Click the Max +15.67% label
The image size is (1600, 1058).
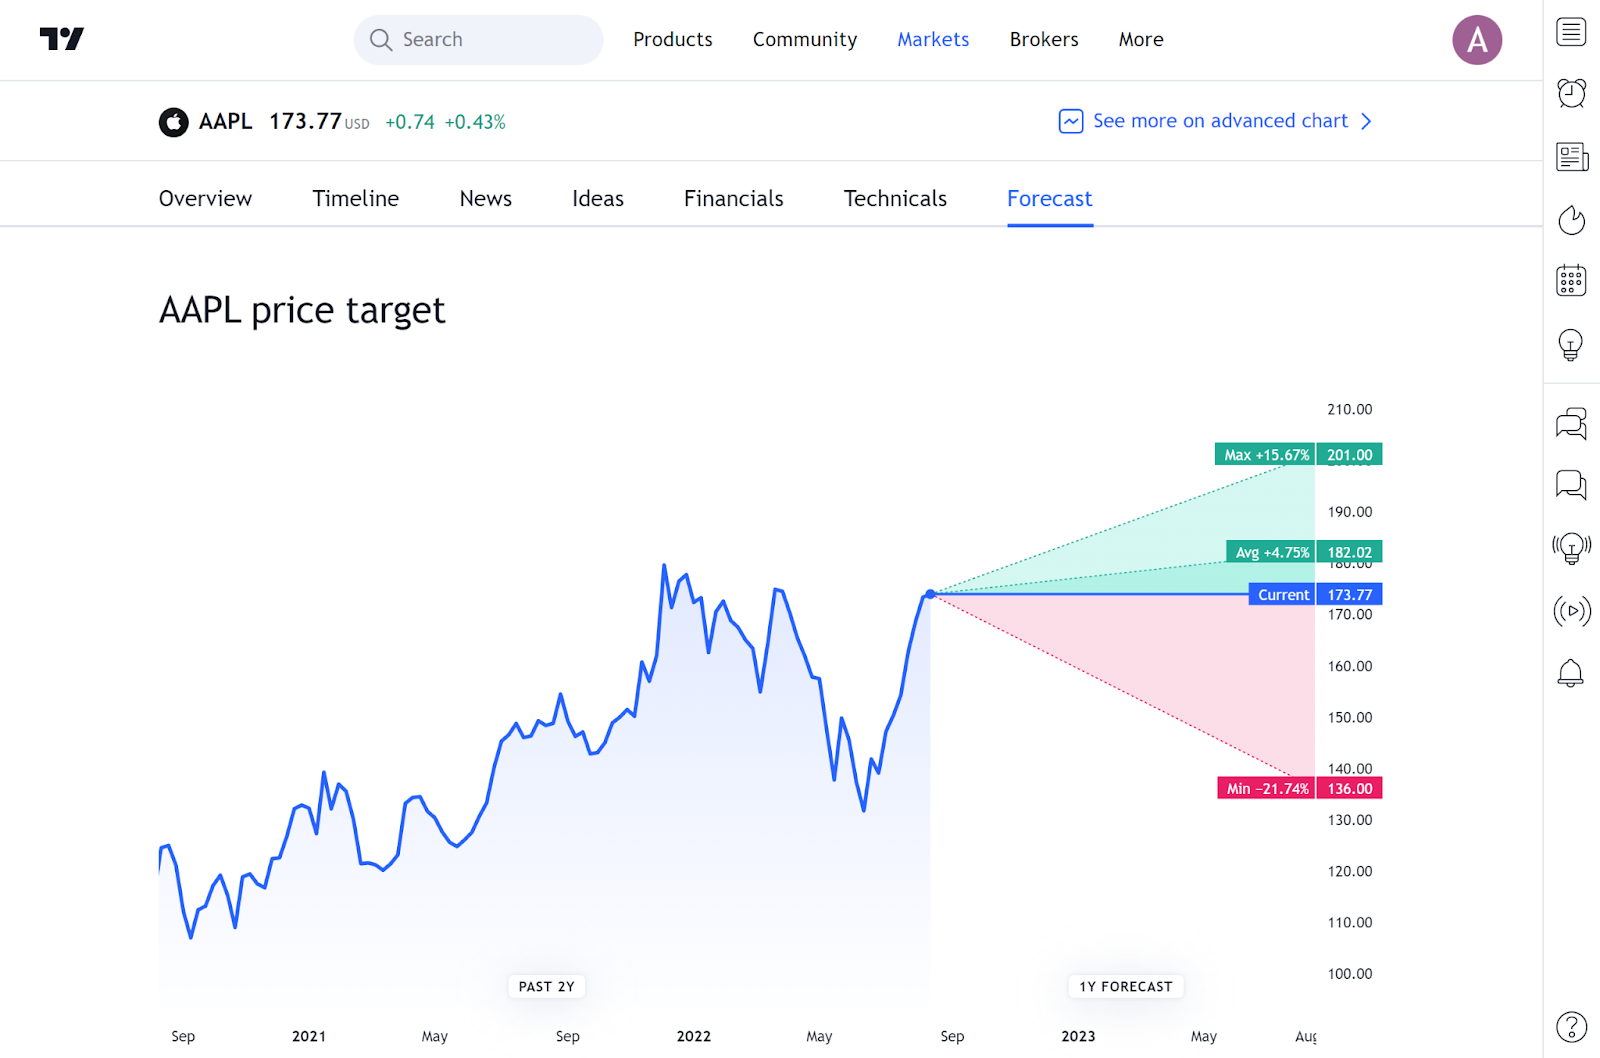click(1265, 455)
